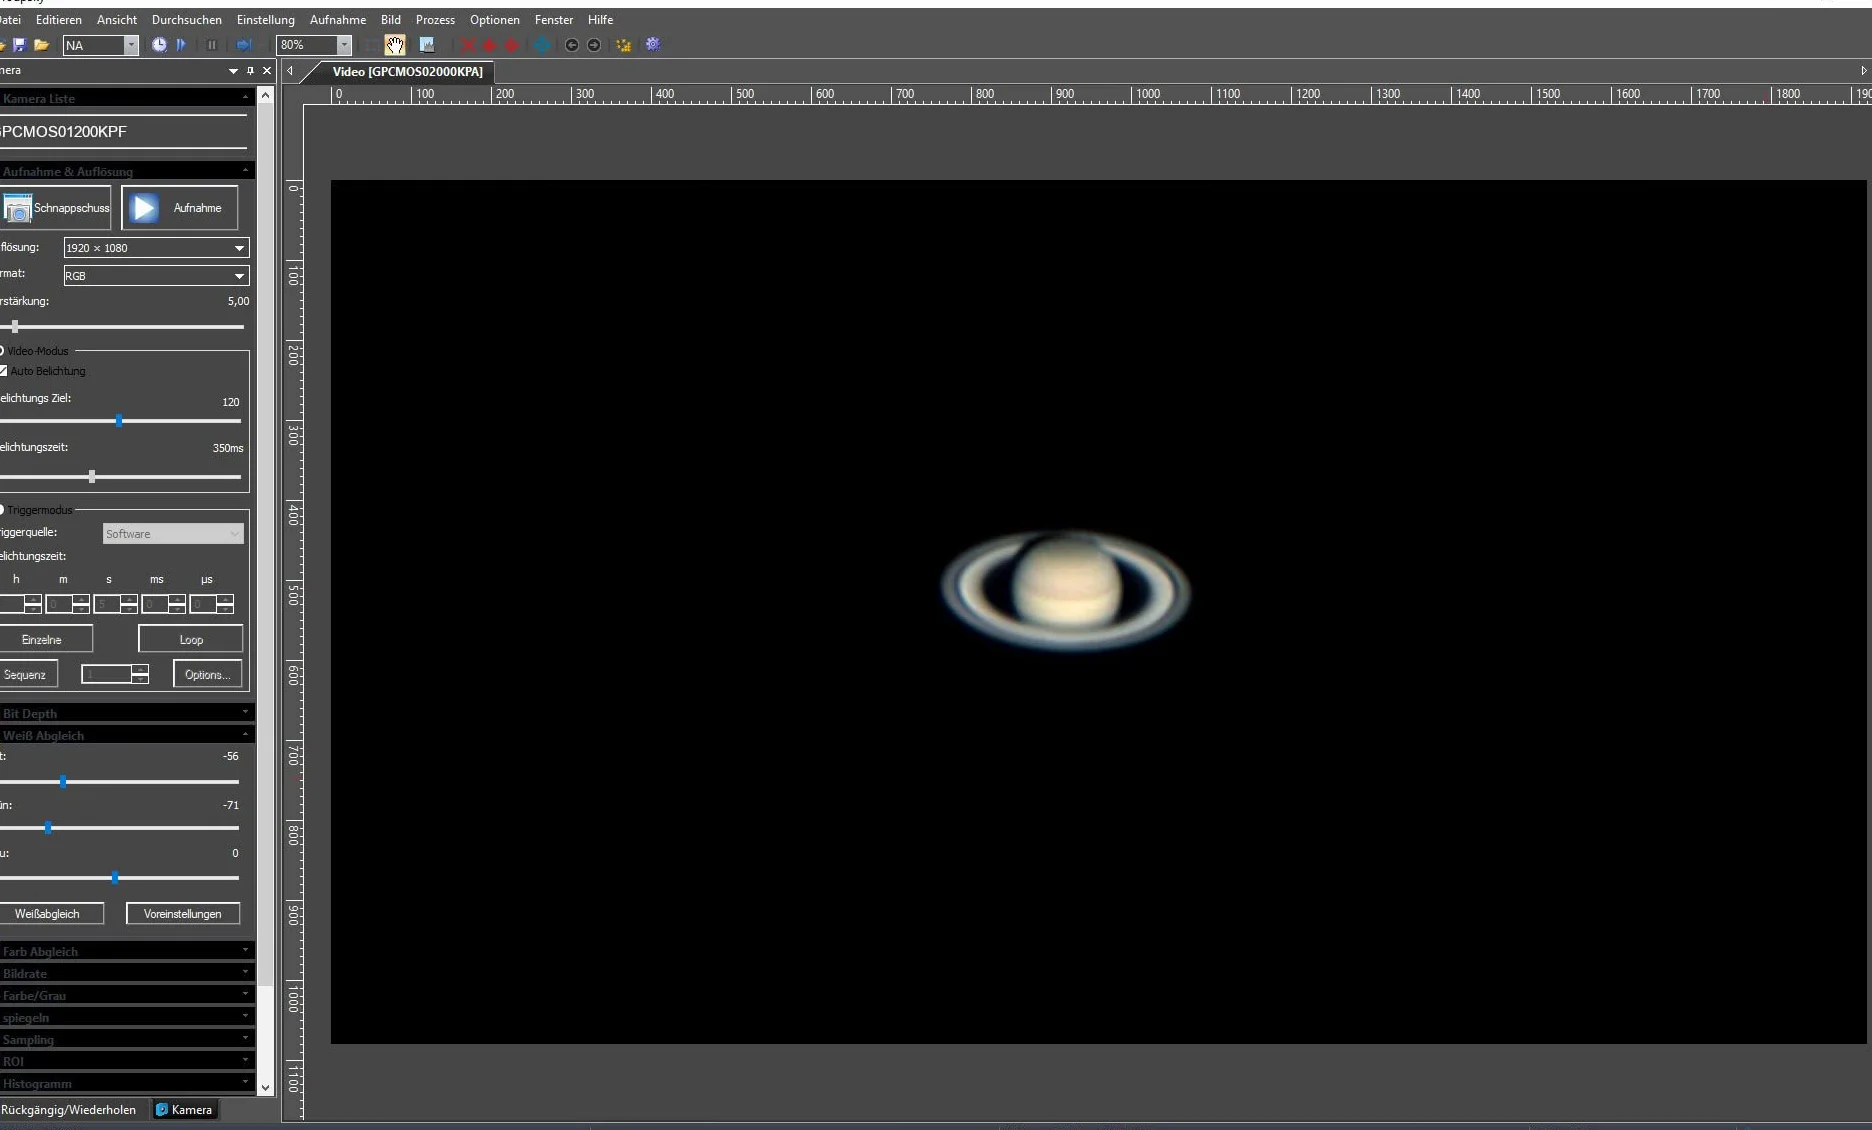
Task: Select the hand pan tool
Action: (x=395, y=45)
